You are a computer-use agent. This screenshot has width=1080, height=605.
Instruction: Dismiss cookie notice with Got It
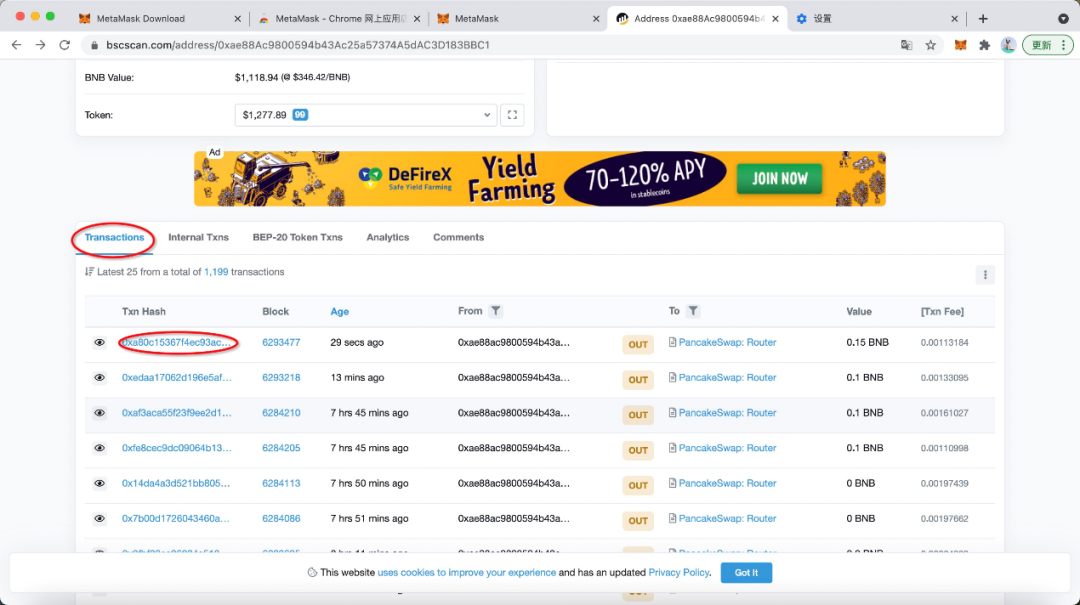tap(746, 573)
